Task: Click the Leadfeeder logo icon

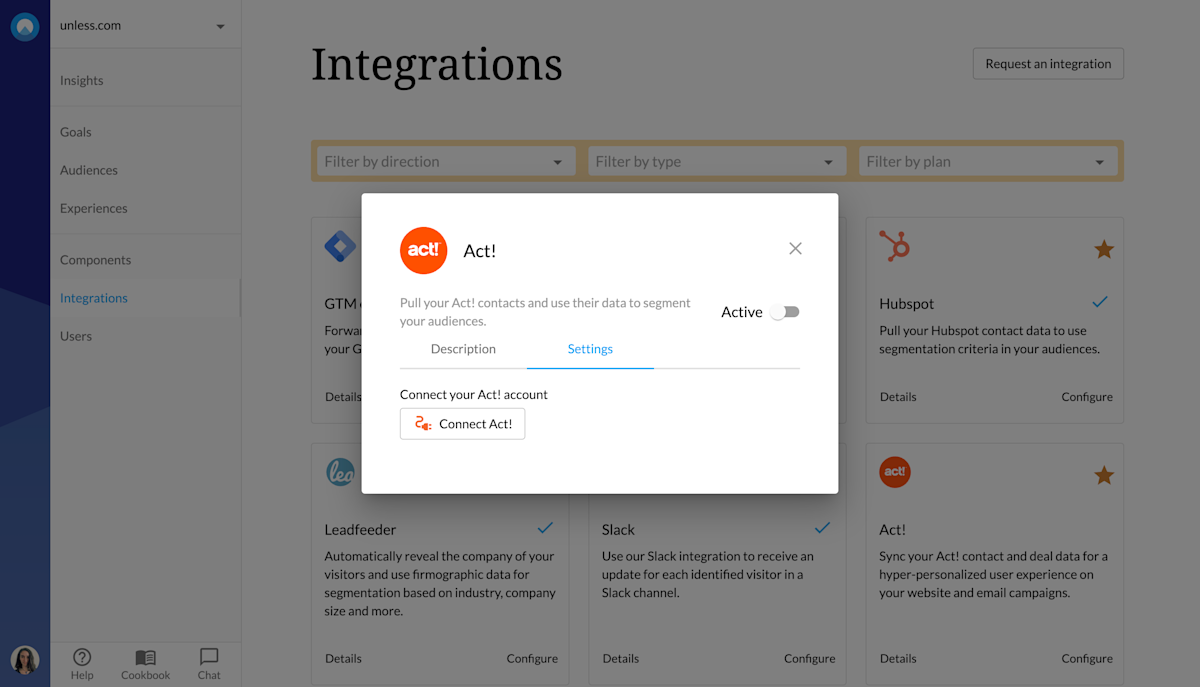Action: [341, 472]
